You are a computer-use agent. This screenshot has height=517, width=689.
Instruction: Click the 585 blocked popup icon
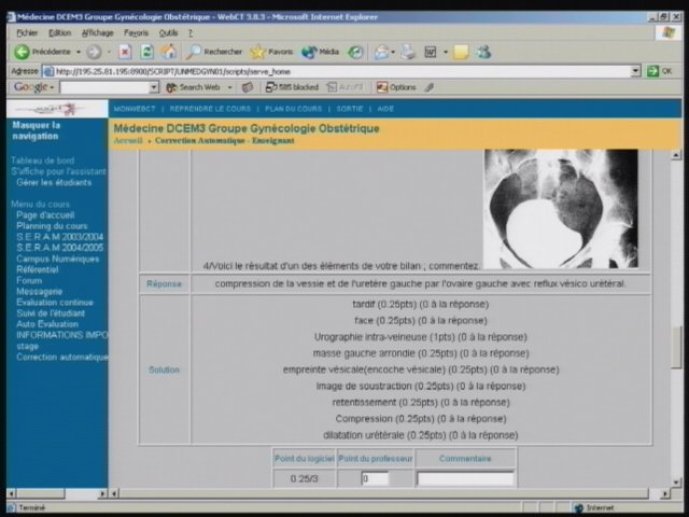coord(292,87)
